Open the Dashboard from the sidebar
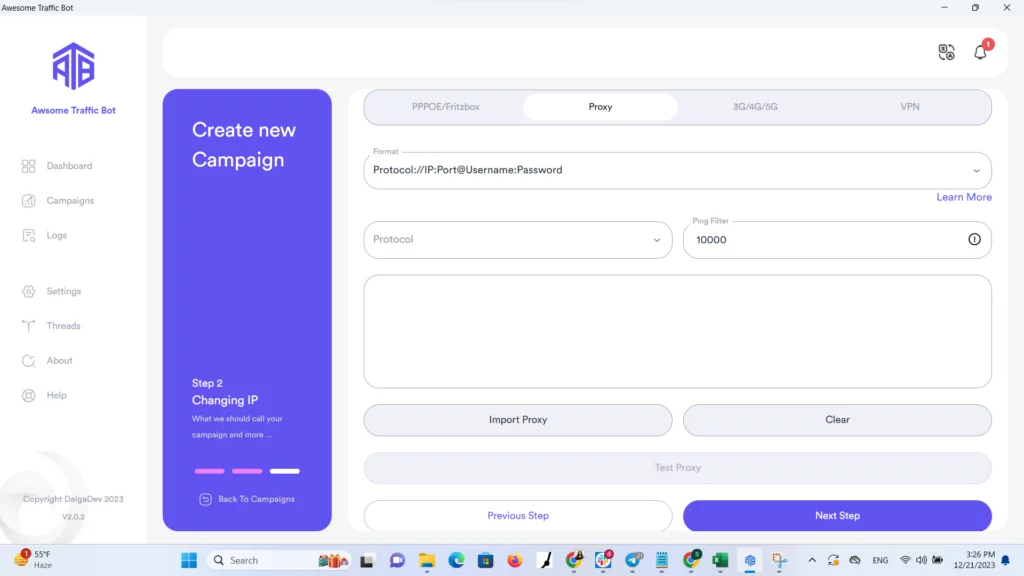The width and height of the screenshot is (1024, 576). click(x=60, y=165)
